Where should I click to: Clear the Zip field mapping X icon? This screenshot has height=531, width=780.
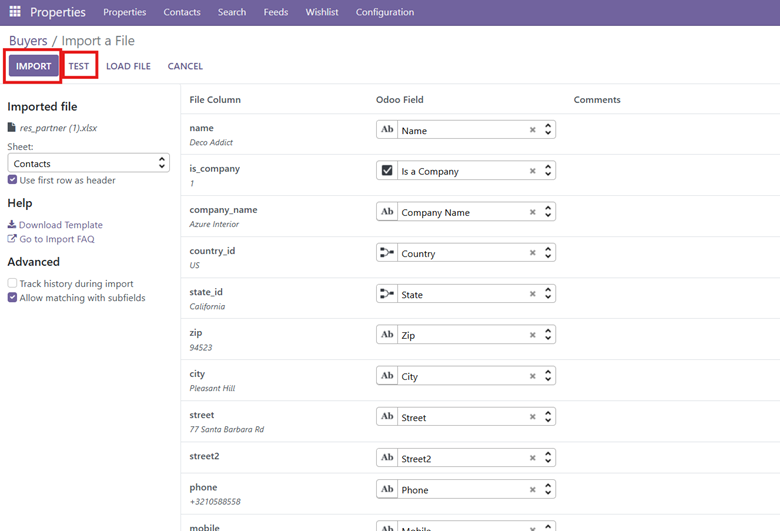[532, 335]
